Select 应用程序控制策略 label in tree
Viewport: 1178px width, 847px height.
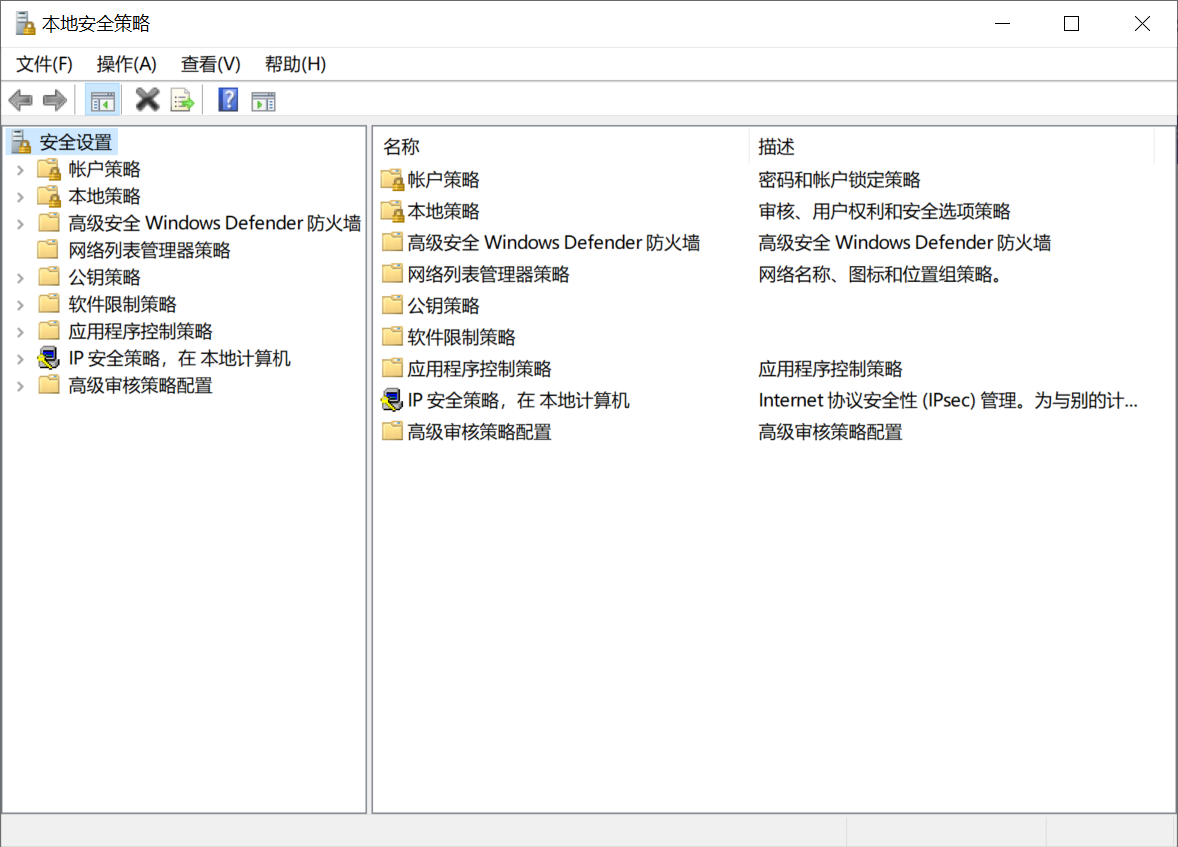pyautogui.click(x=140, y=331)
